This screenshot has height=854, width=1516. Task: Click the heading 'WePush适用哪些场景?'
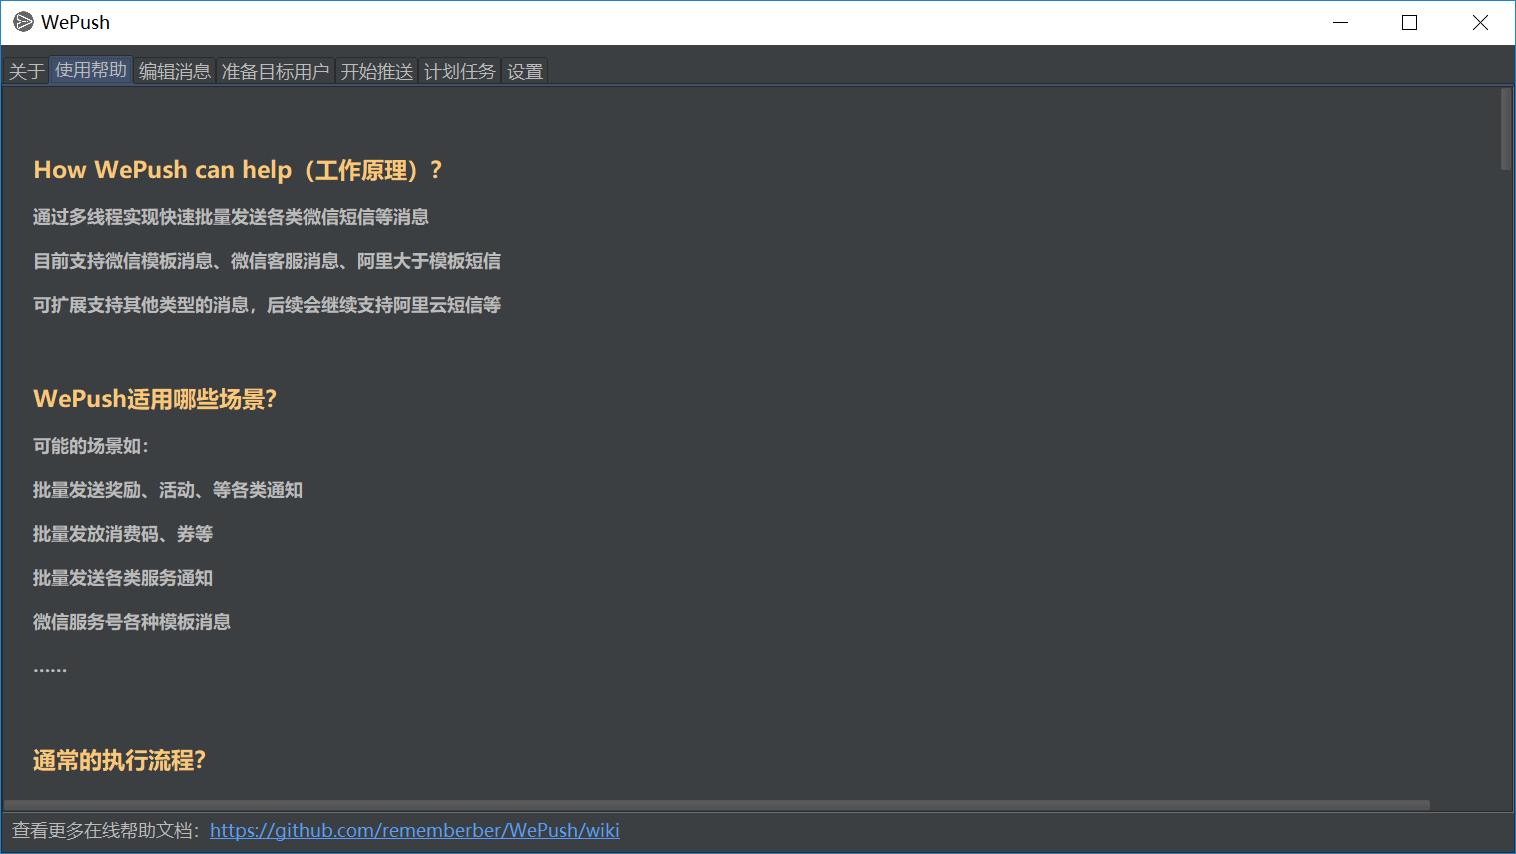pyautogui.click(x=155, y=399)
